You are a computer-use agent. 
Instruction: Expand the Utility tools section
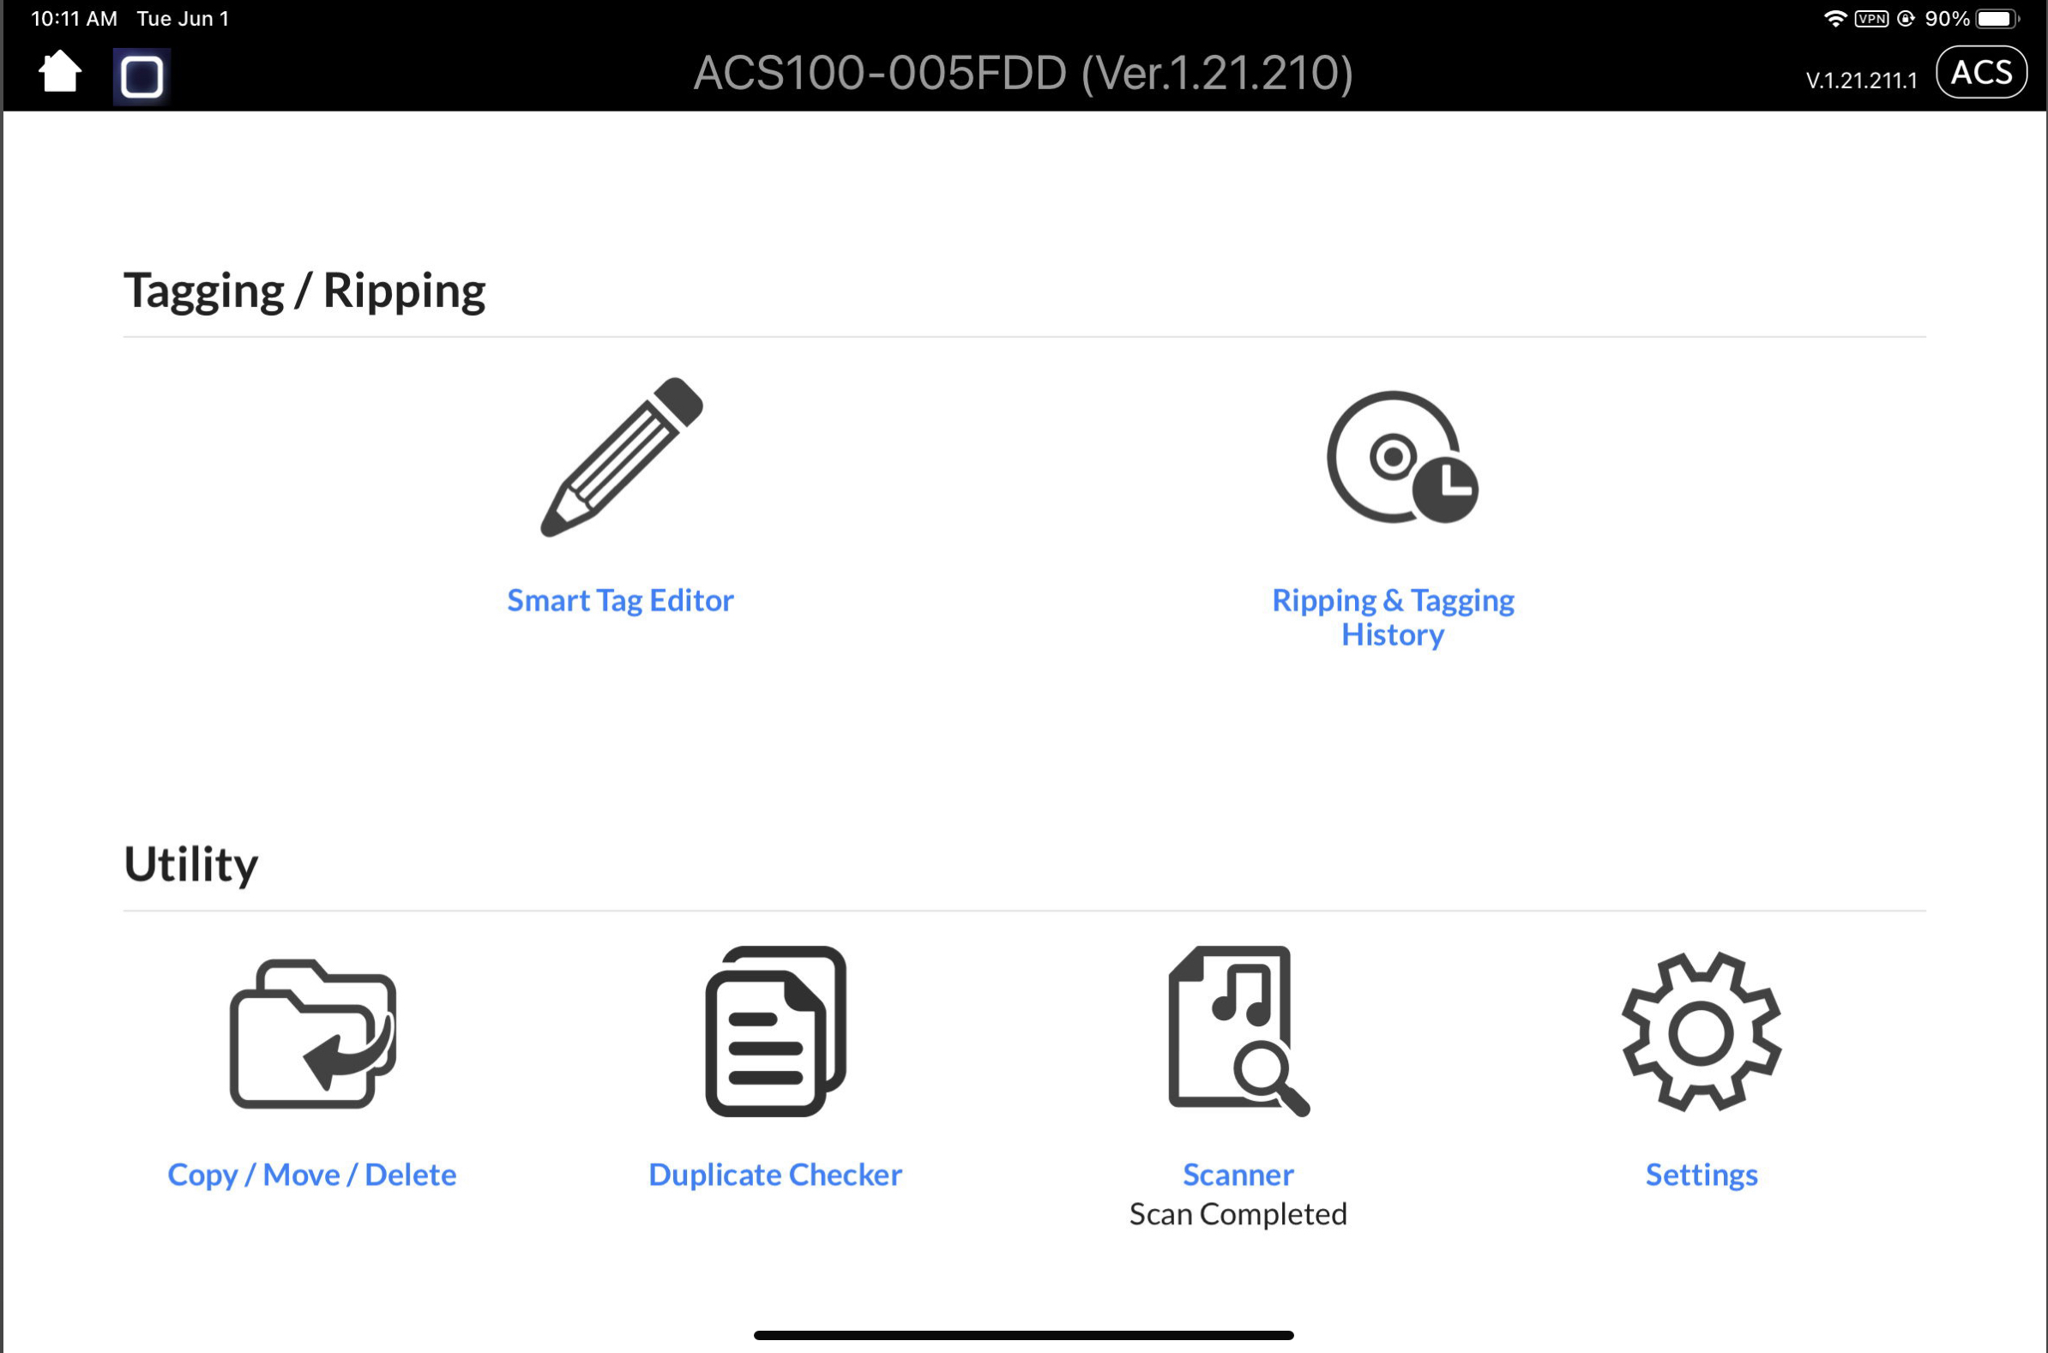tap(190, 862)
